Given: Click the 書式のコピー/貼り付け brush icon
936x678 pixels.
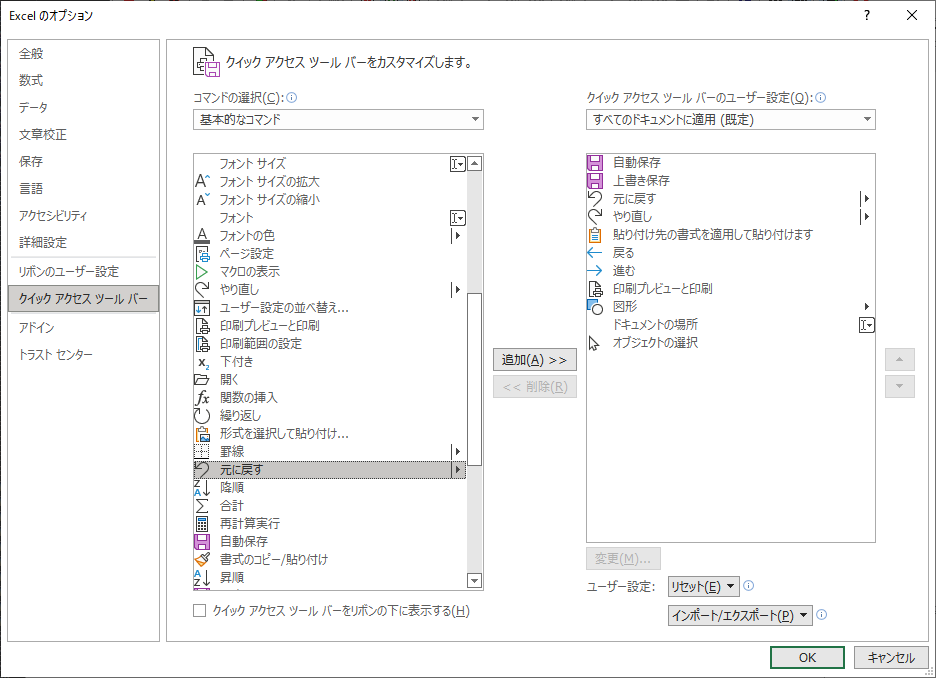Looking at the screenshot, I should click(202, 560).
